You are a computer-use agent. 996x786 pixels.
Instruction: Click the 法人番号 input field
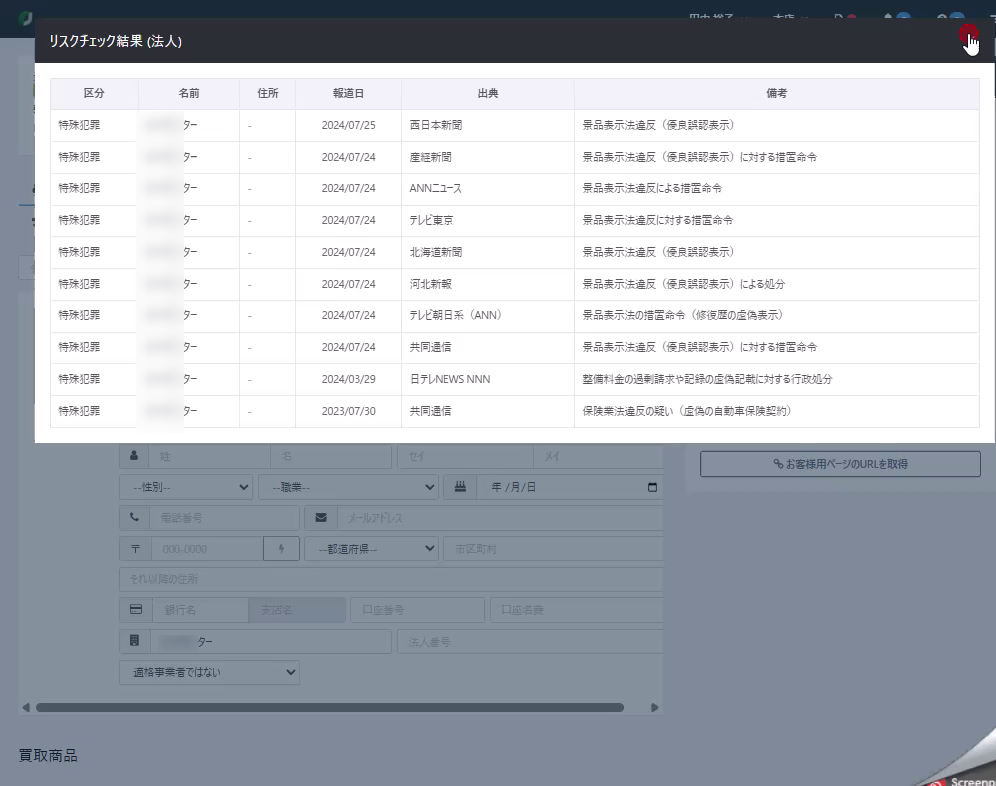[530, 641]
